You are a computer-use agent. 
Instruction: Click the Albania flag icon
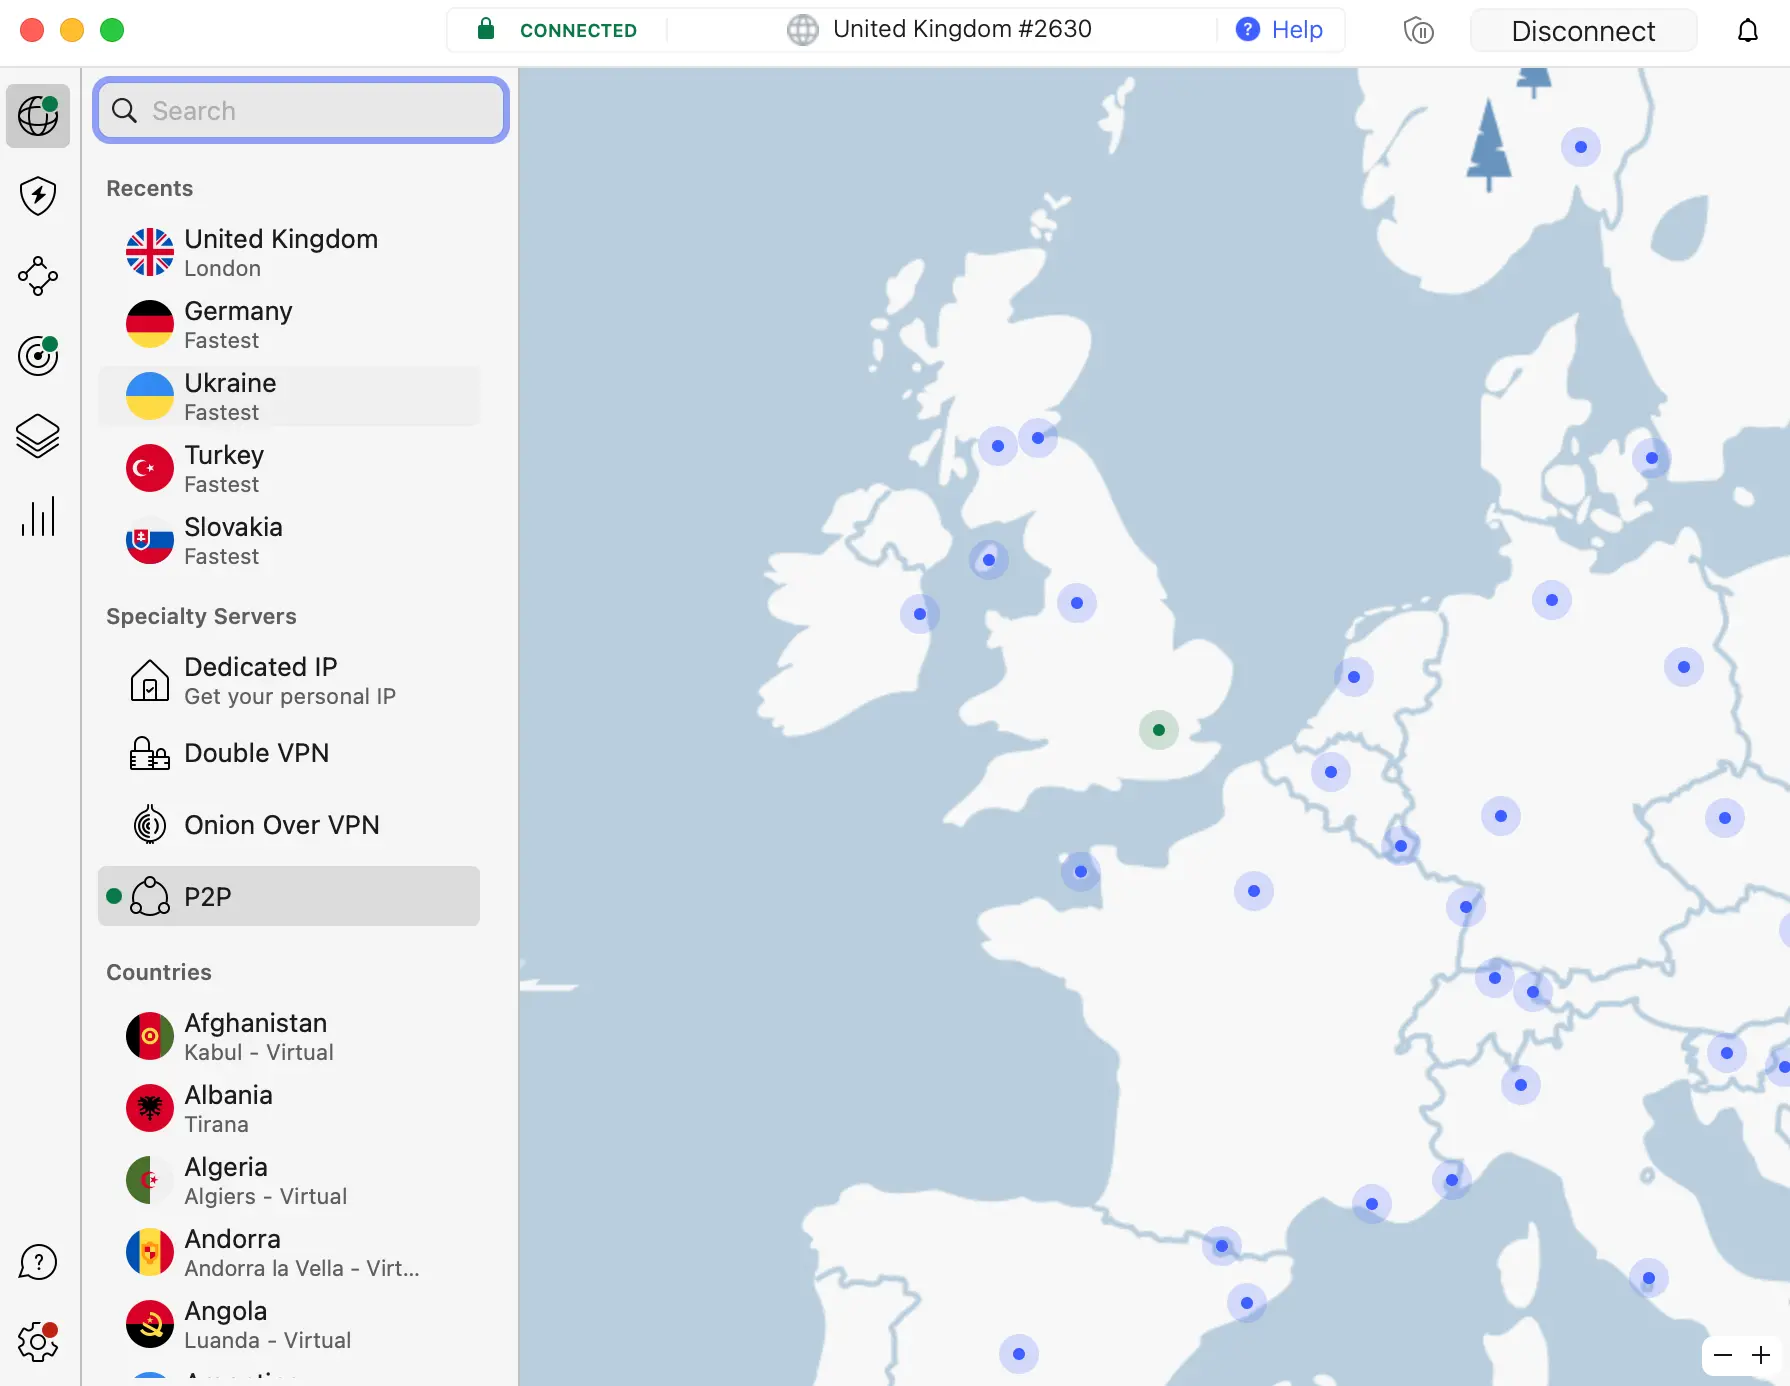(150, 1108)
